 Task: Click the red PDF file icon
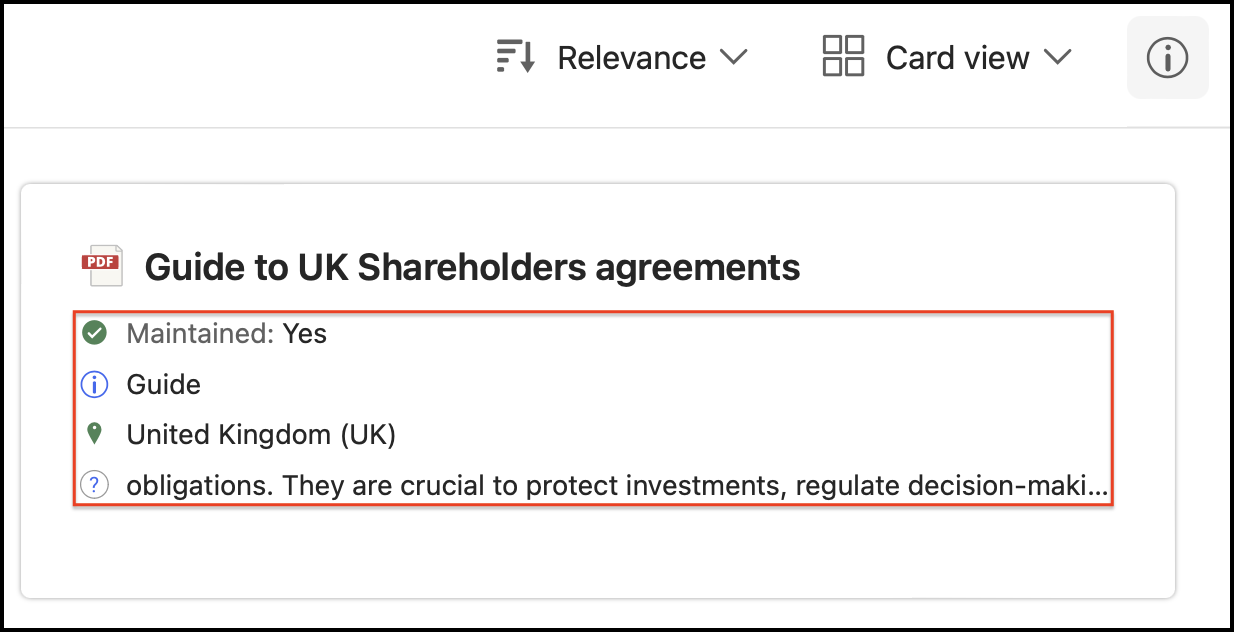(x=101, y=264)
